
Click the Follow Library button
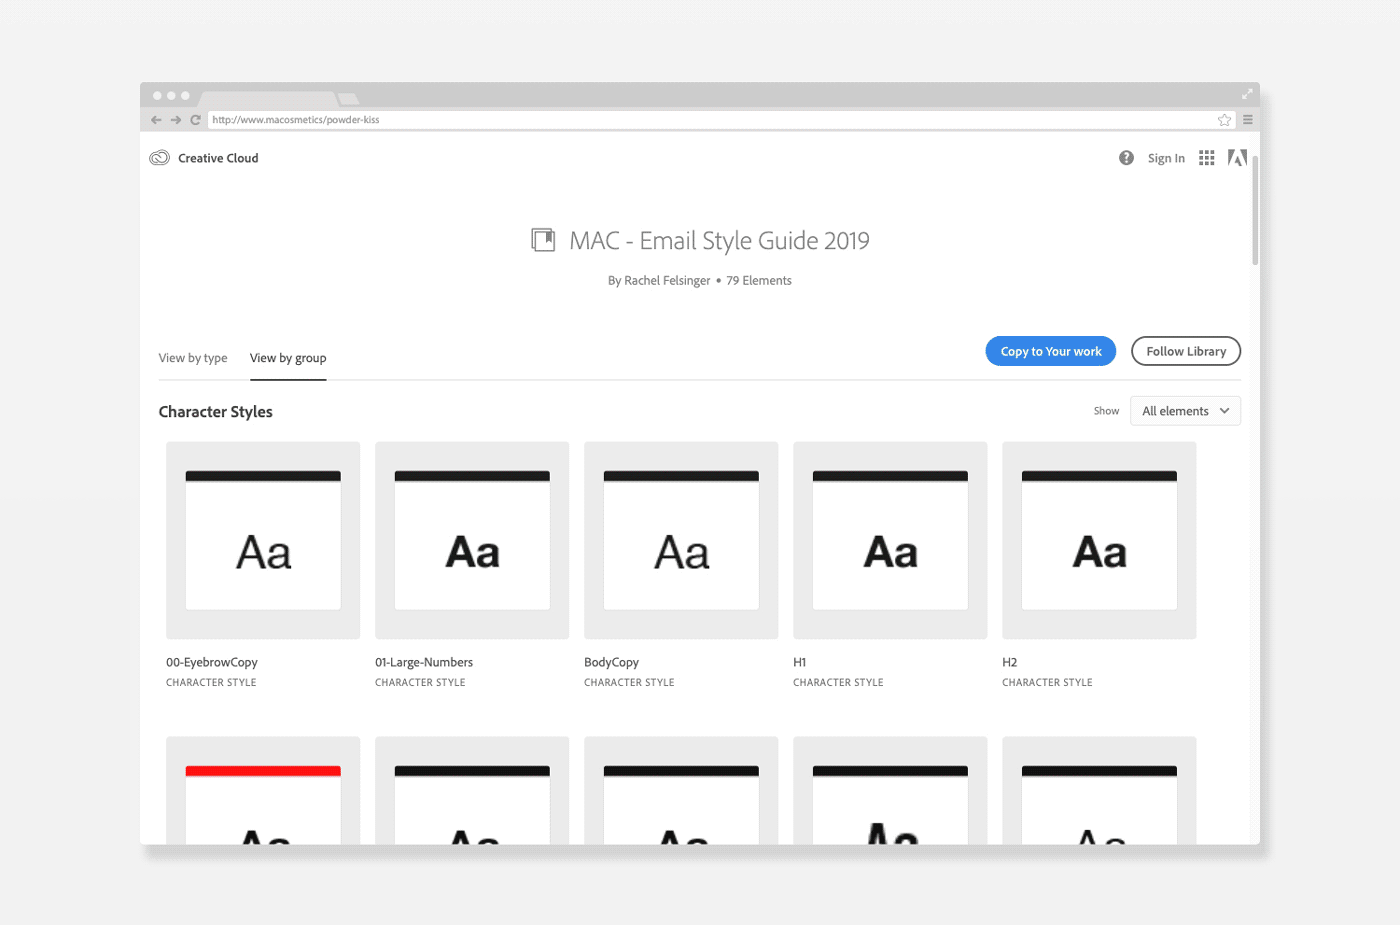click(x=1186, y=351)
